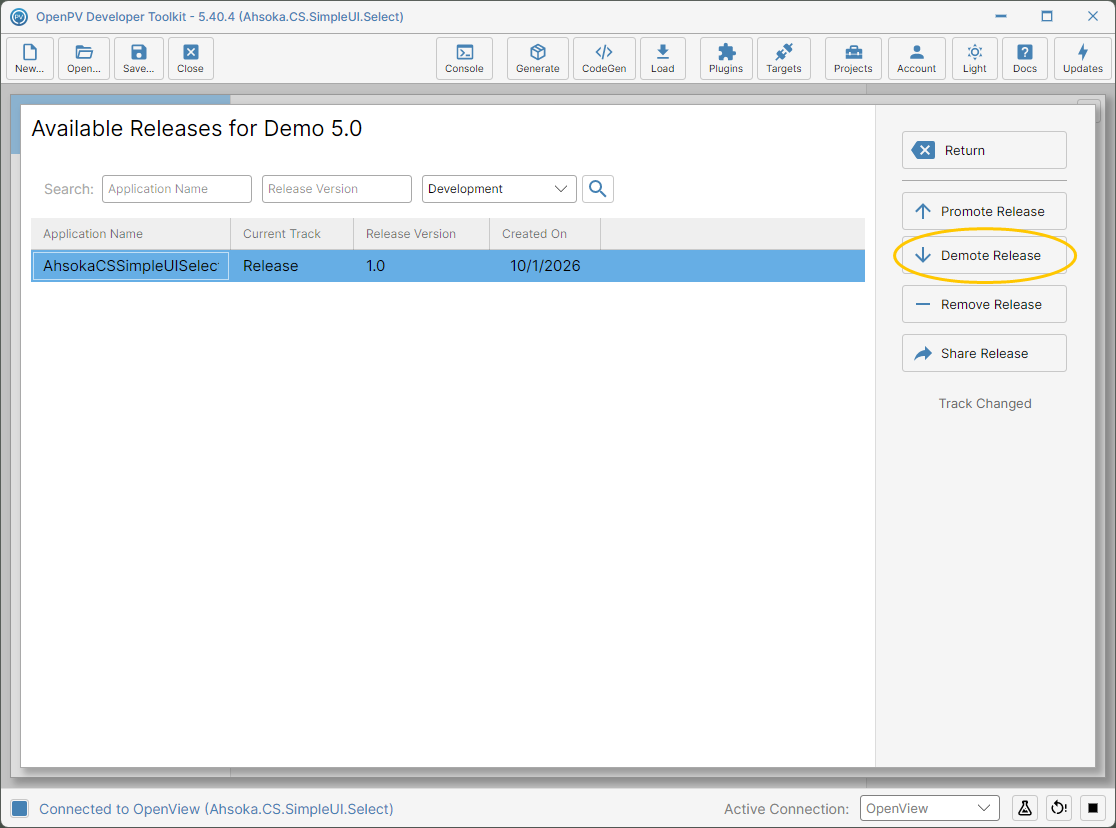1116x828 pixels.
Task: Open the Console panel
Action: pyautogui.click(x=464, y=58)
